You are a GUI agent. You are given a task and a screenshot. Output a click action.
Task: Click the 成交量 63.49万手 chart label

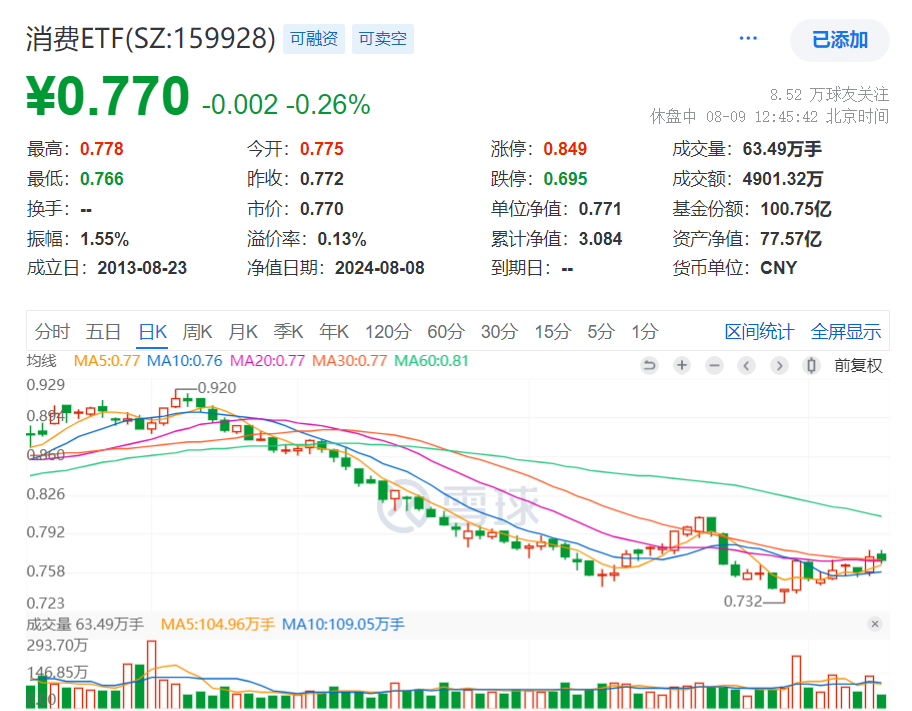pos(85,624)
